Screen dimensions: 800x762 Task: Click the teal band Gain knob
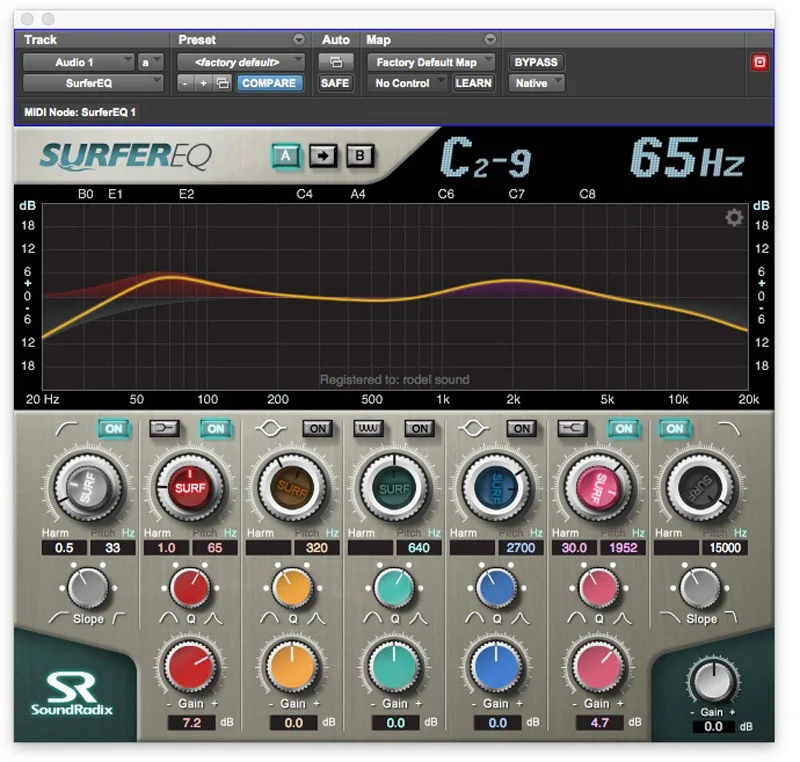pos(394,667)
